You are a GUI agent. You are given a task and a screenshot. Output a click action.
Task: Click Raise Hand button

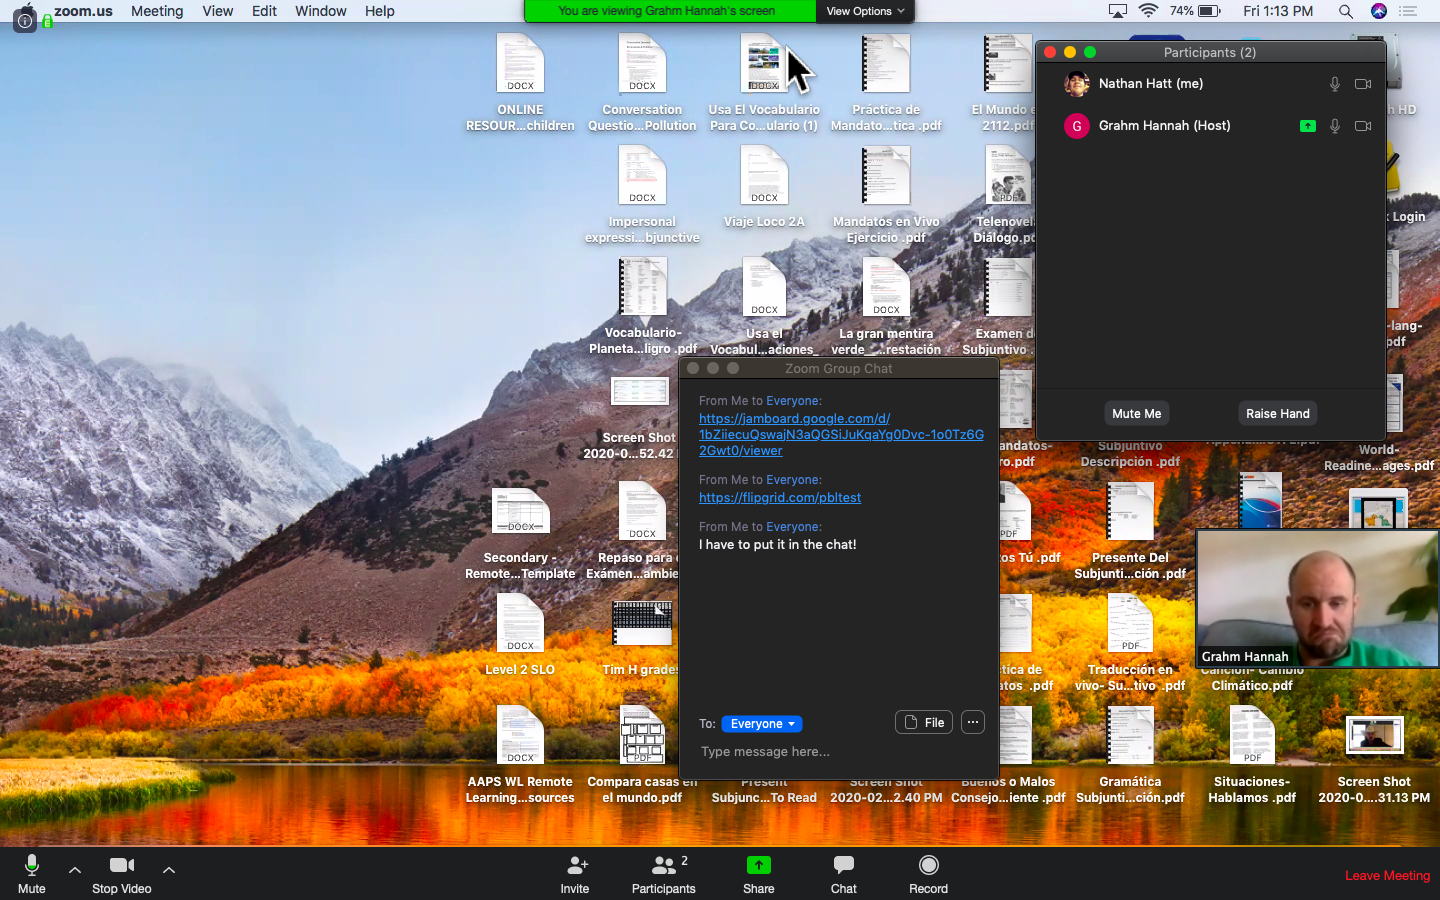[1278, 414]
